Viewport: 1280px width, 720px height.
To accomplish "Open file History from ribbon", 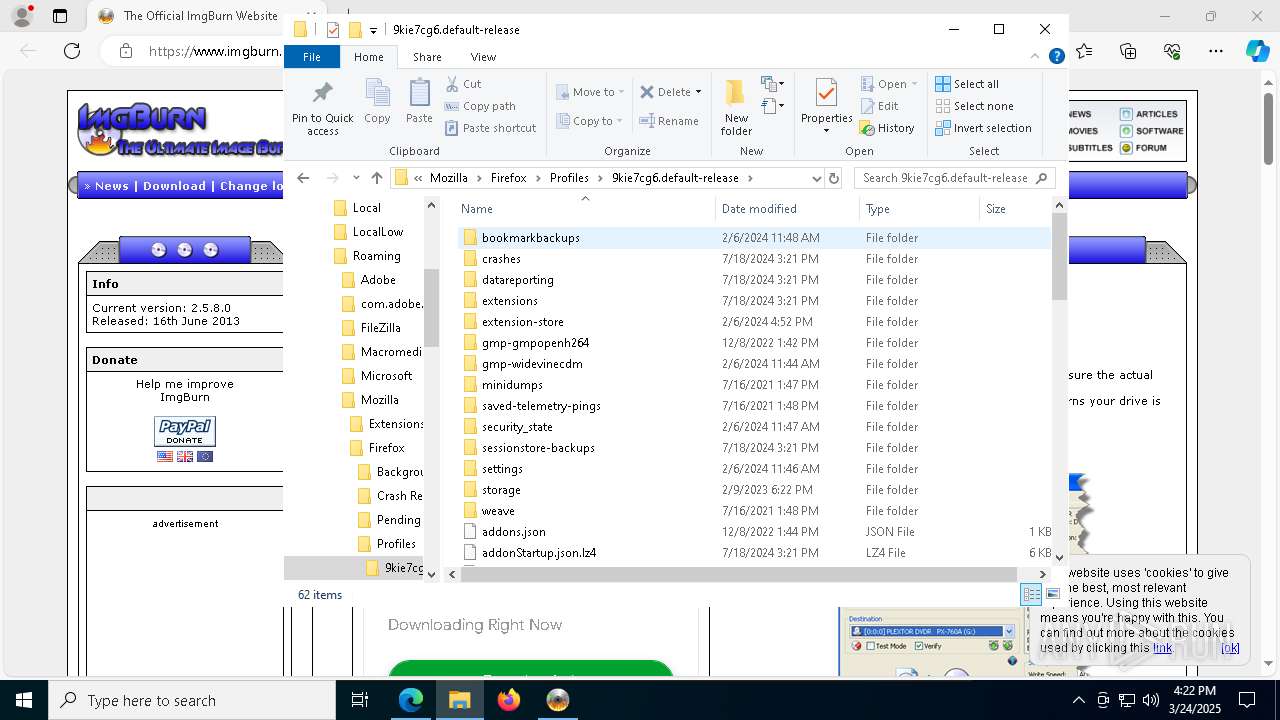I will tap(887, 128).
